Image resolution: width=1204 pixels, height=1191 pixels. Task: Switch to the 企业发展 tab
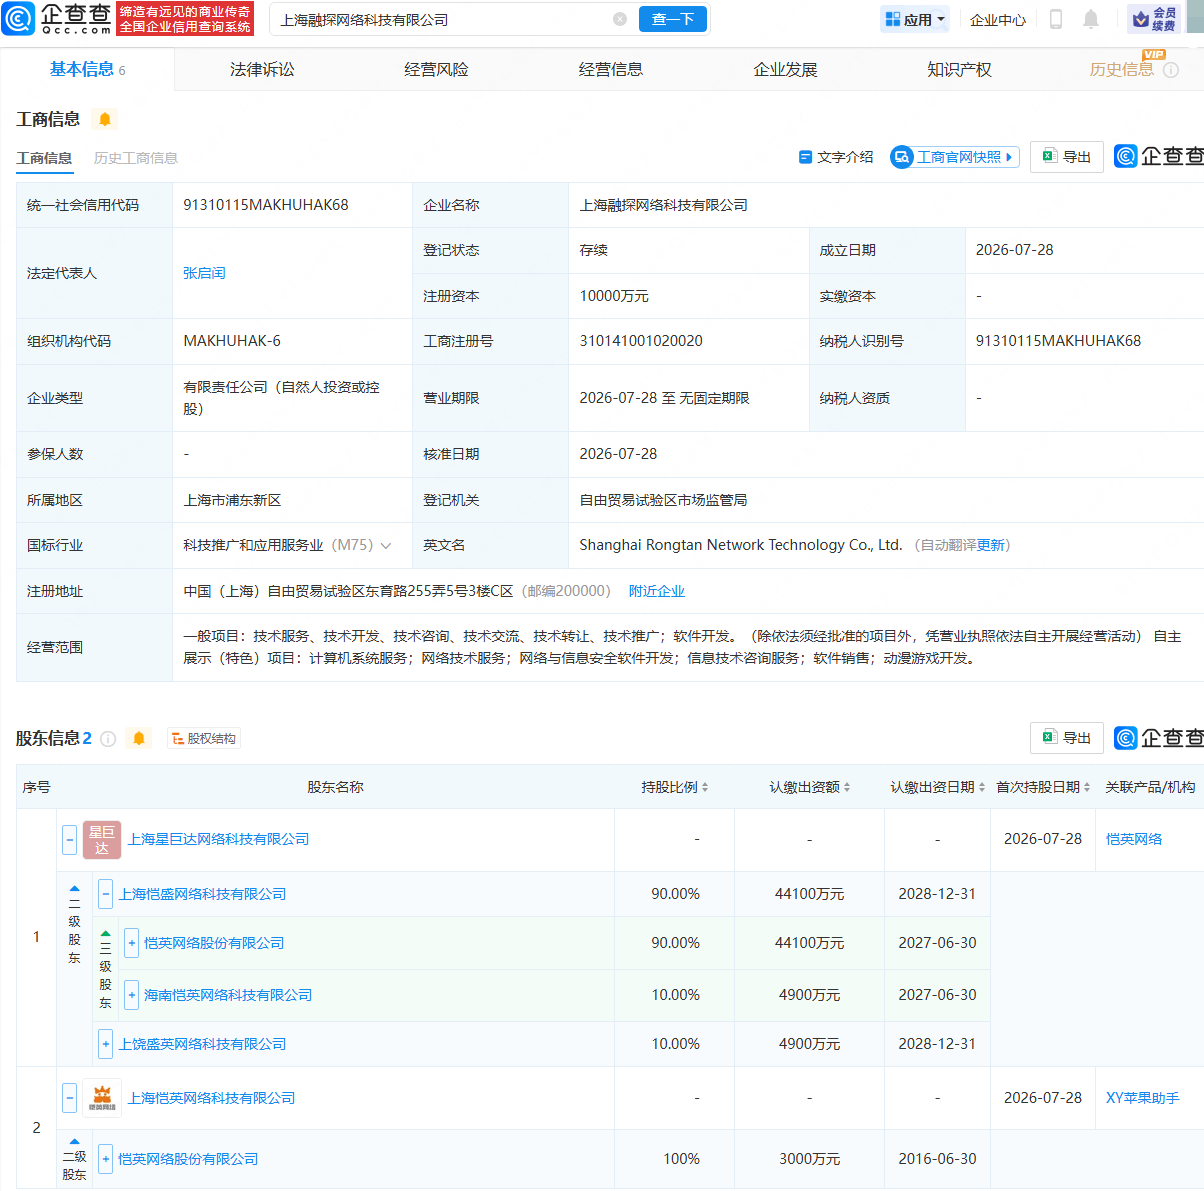[x=785, y=69]
